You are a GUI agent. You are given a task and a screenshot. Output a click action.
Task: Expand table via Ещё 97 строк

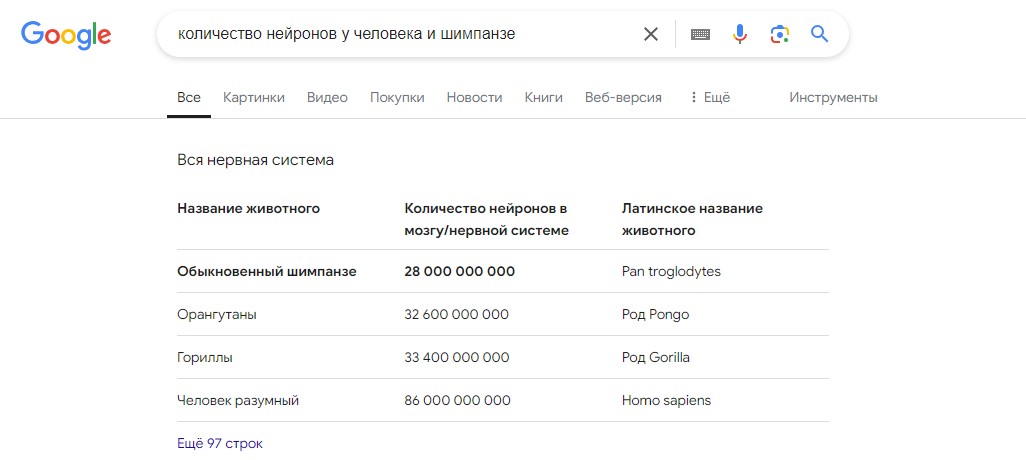(x=220, y=443)
